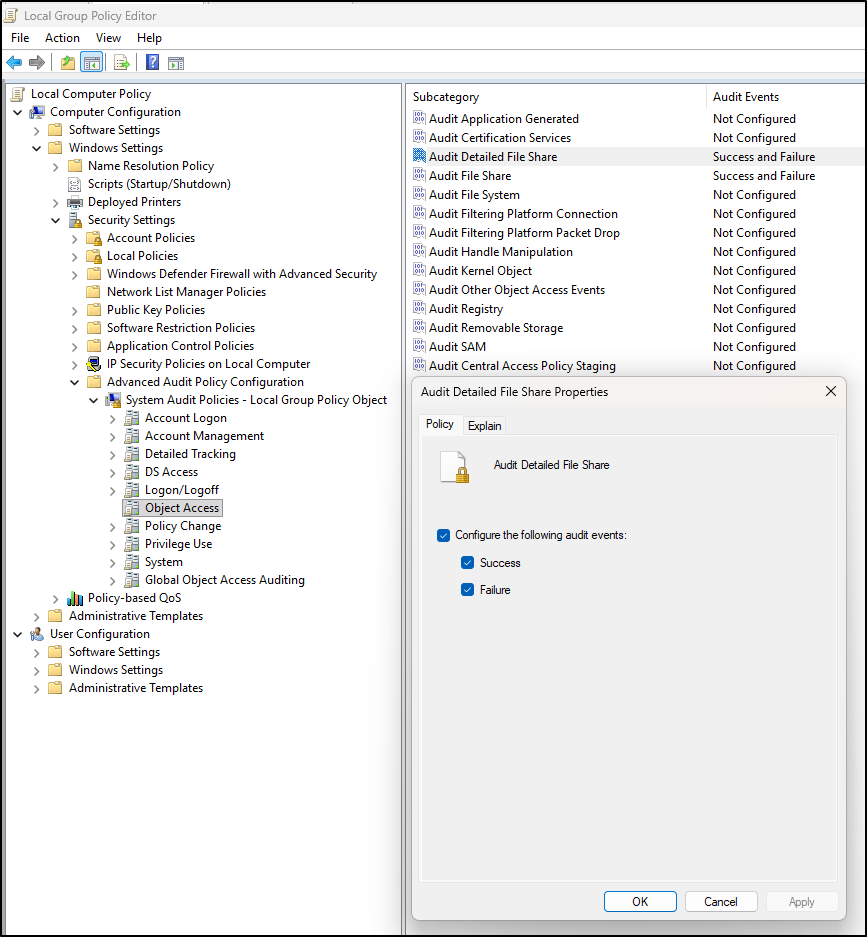Select Network List Manager Policies

(186, 292)
